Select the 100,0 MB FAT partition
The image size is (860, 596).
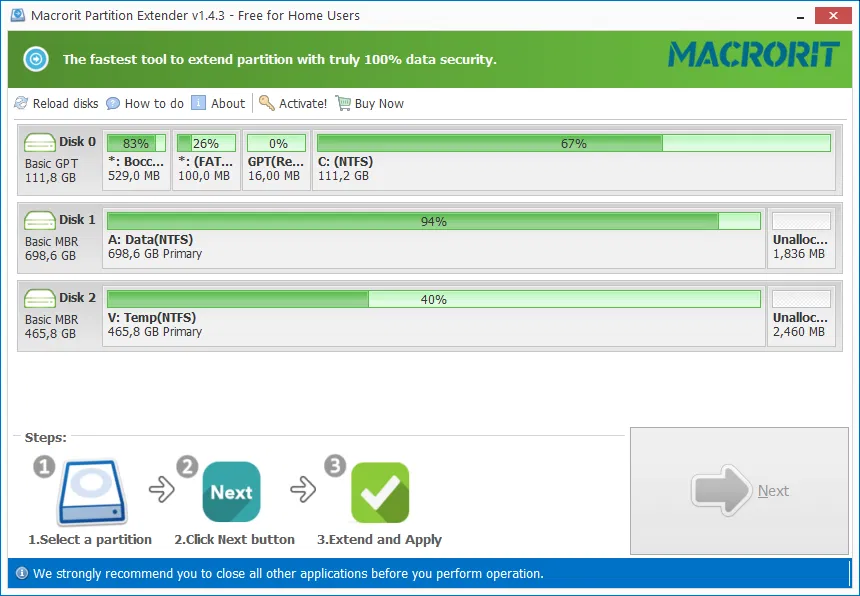click(206, 160)
